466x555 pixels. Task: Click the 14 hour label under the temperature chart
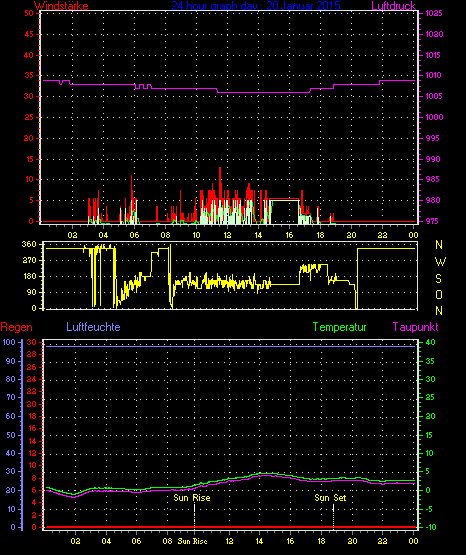point(259,541)
